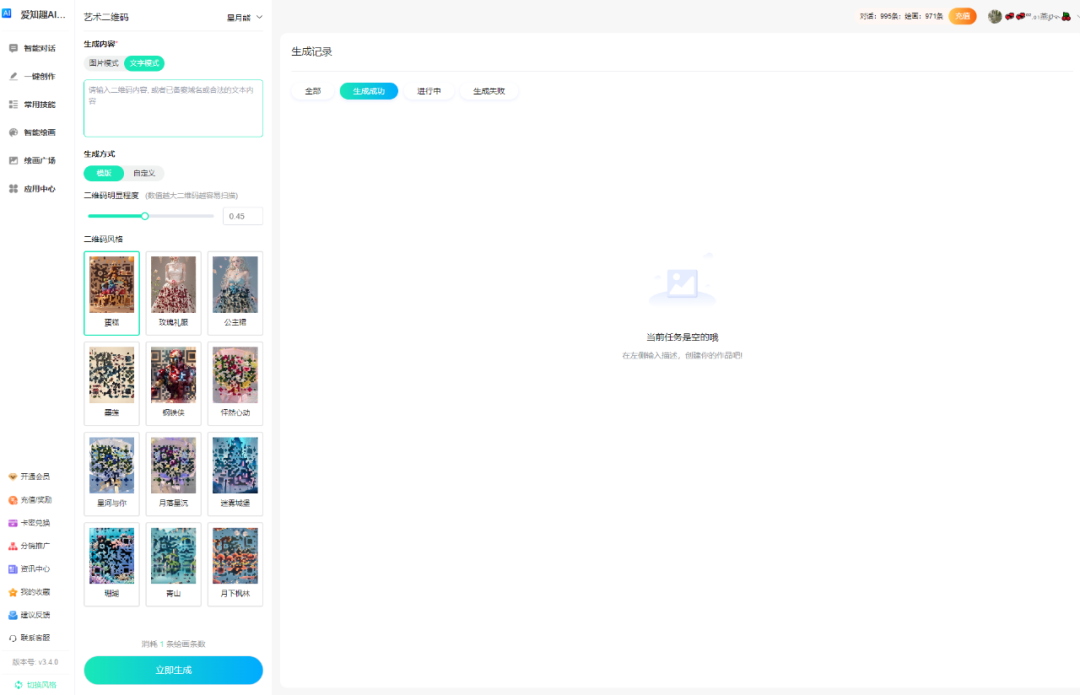This screenshot has height=695, width=1080.
Task: Focus the QR code content text box
Action: point(174,108)
